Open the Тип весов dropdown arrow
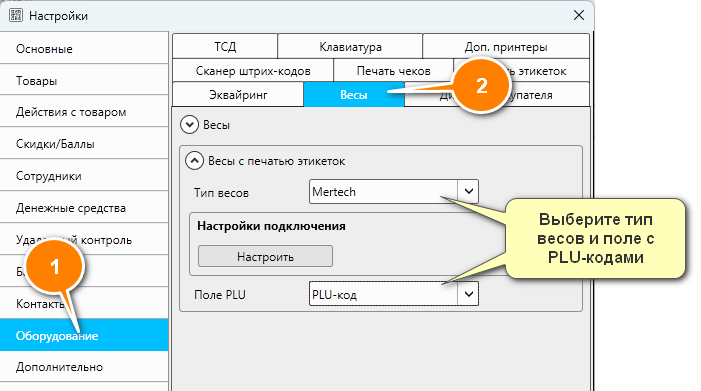 click(468, 192)
